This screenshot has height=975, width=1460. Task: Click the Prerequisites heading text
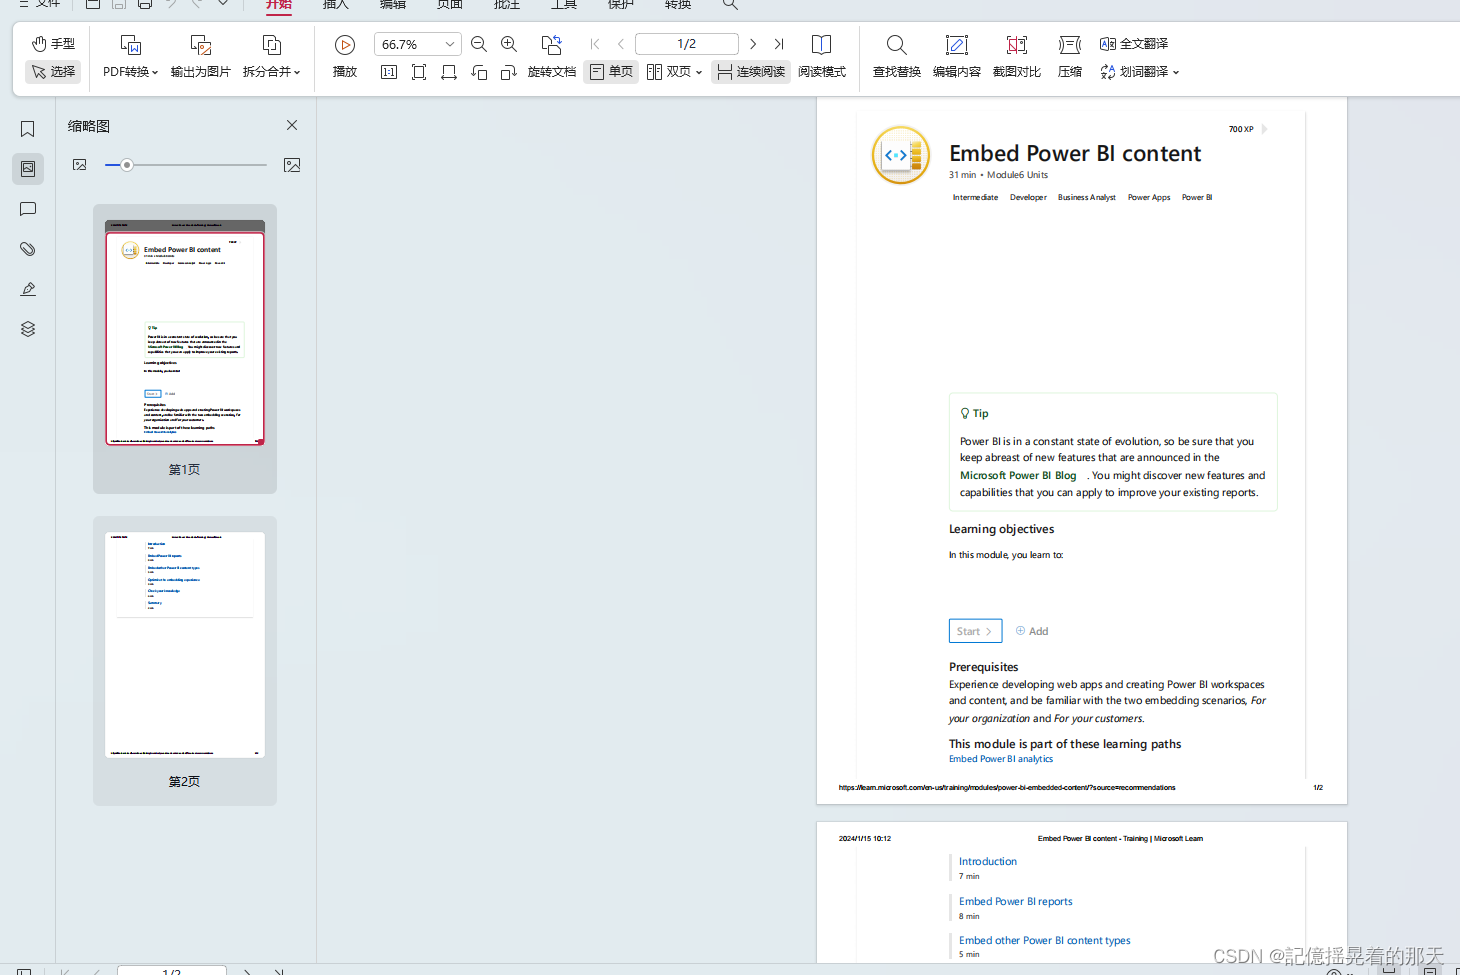tap(983, 667)
